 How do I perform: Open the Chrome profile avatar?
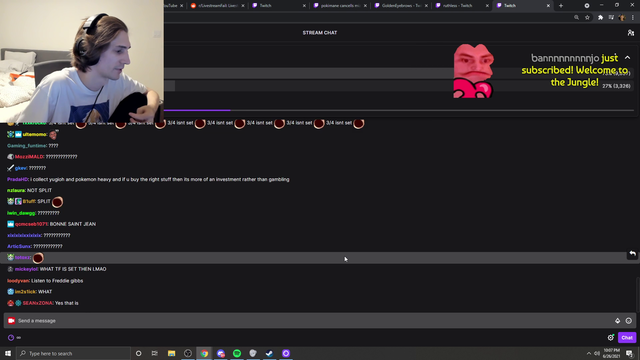[622, 18]
